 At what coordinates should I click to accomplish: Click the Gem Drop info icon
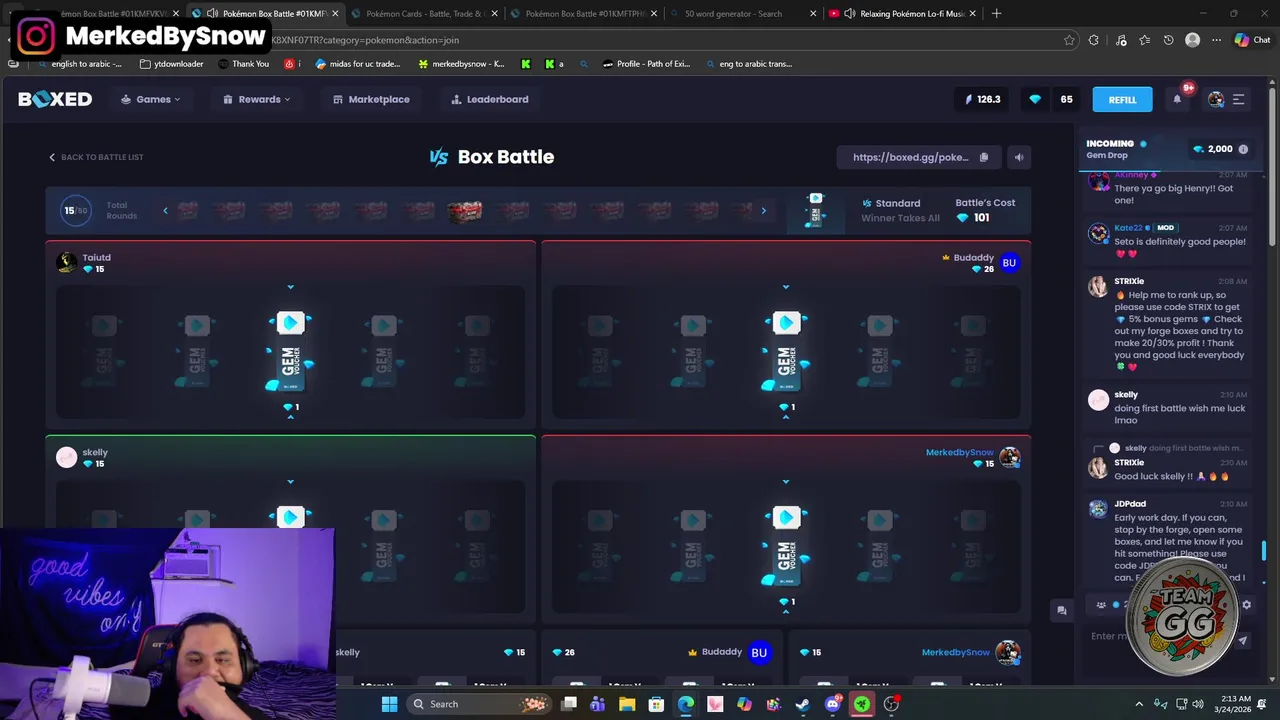click(x=1243, y=149)
